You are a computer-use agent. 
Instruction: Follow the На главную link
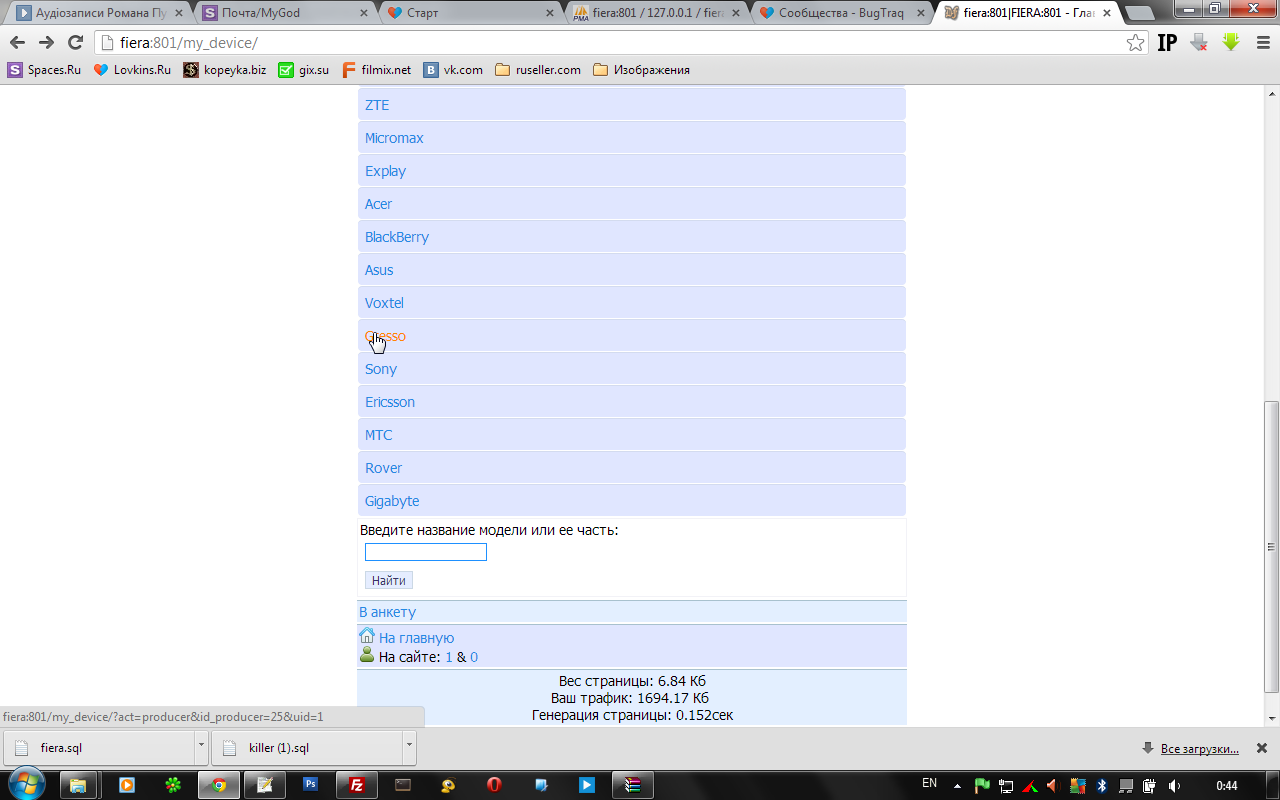[417, 638]
